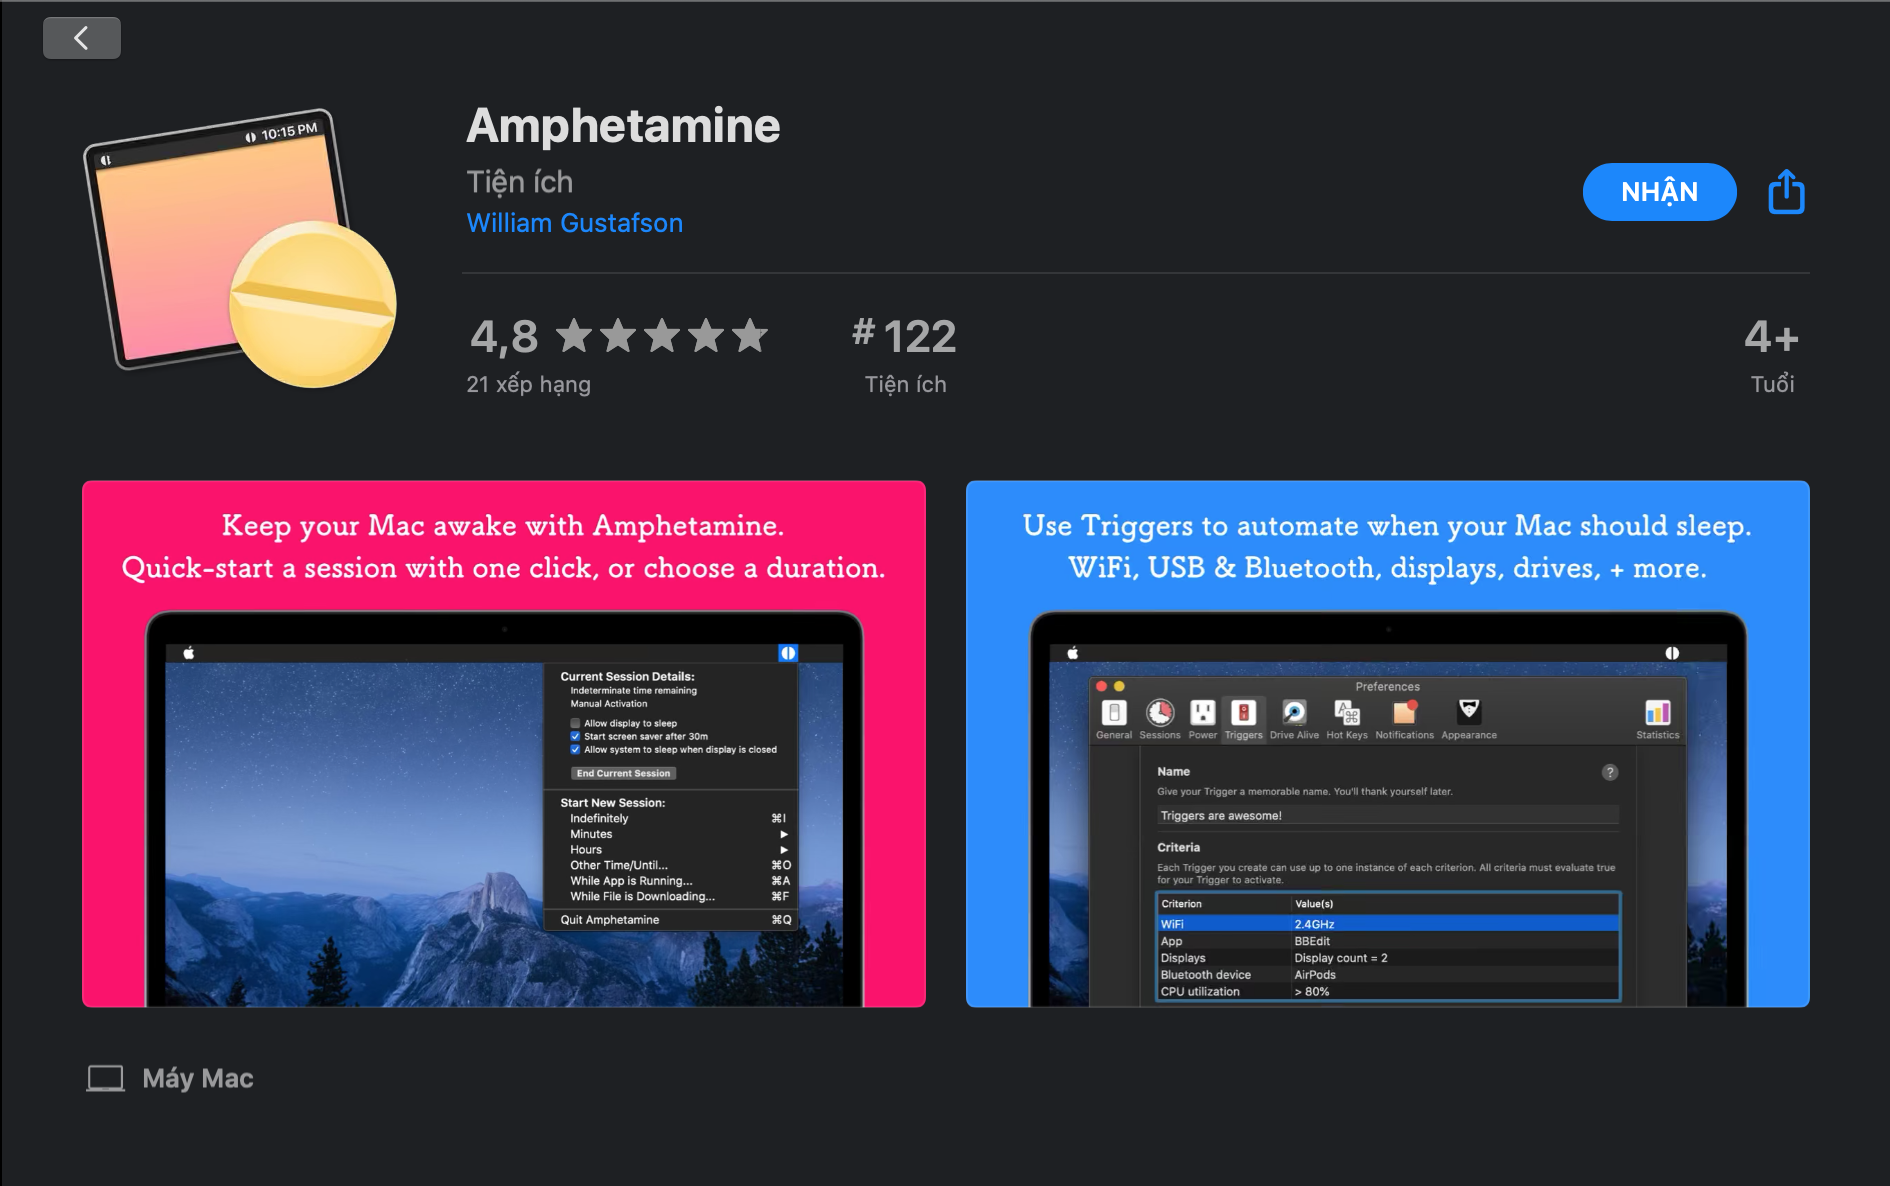The image size is (1890, 1186).
Task: Click the '4+' age rating
Action: [x=1772, y=337]
